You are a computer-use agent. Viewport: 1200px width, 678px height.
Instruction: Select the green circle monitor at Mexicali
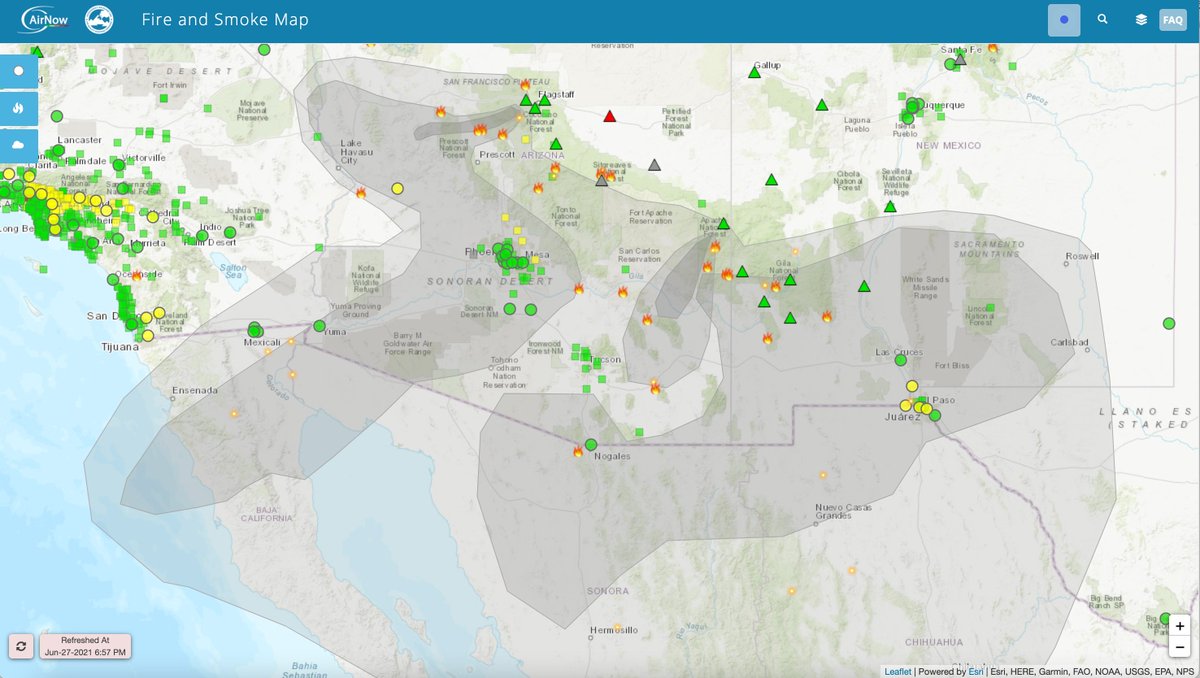pos(255,329)
